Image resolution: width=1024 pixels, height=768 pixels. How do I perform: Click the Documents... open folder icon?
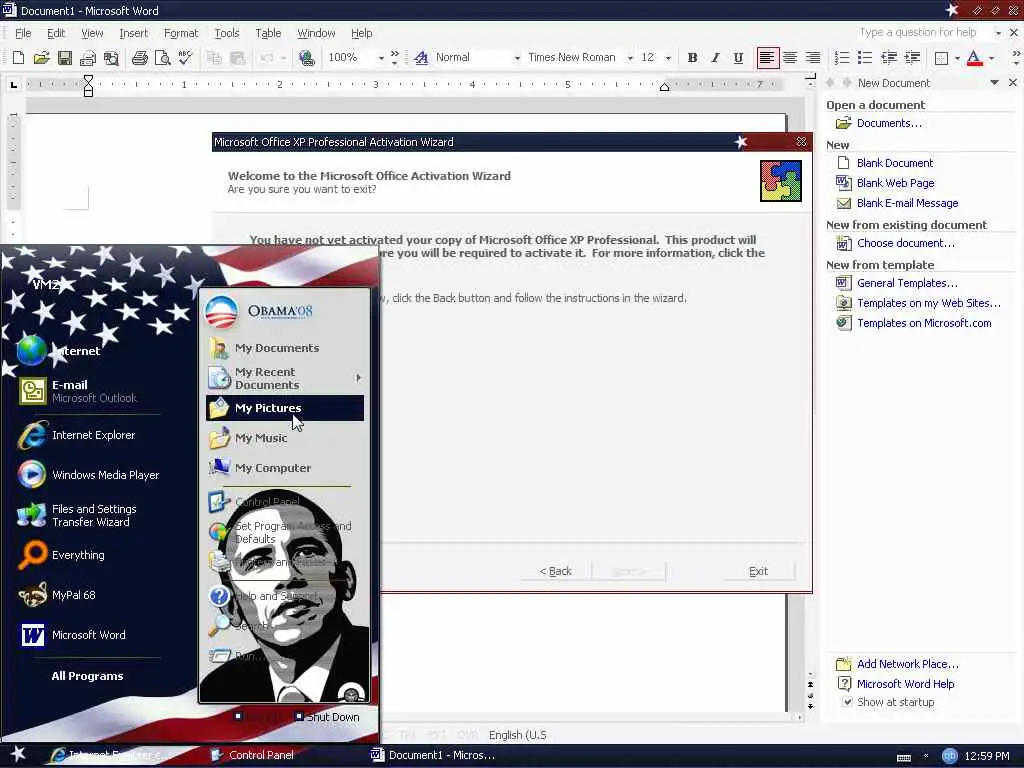[844, 123]
